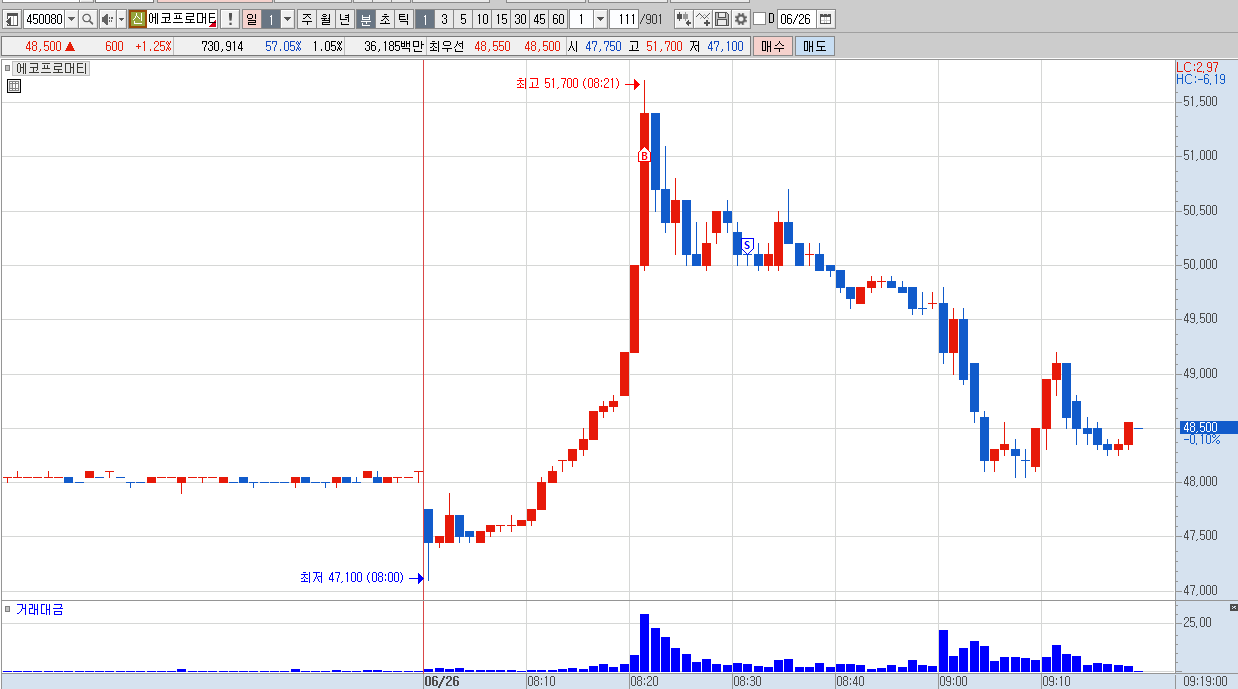This screenshot has height=689, width=1238.
Task: Click the exclamation mark info button
Action: 229,19
